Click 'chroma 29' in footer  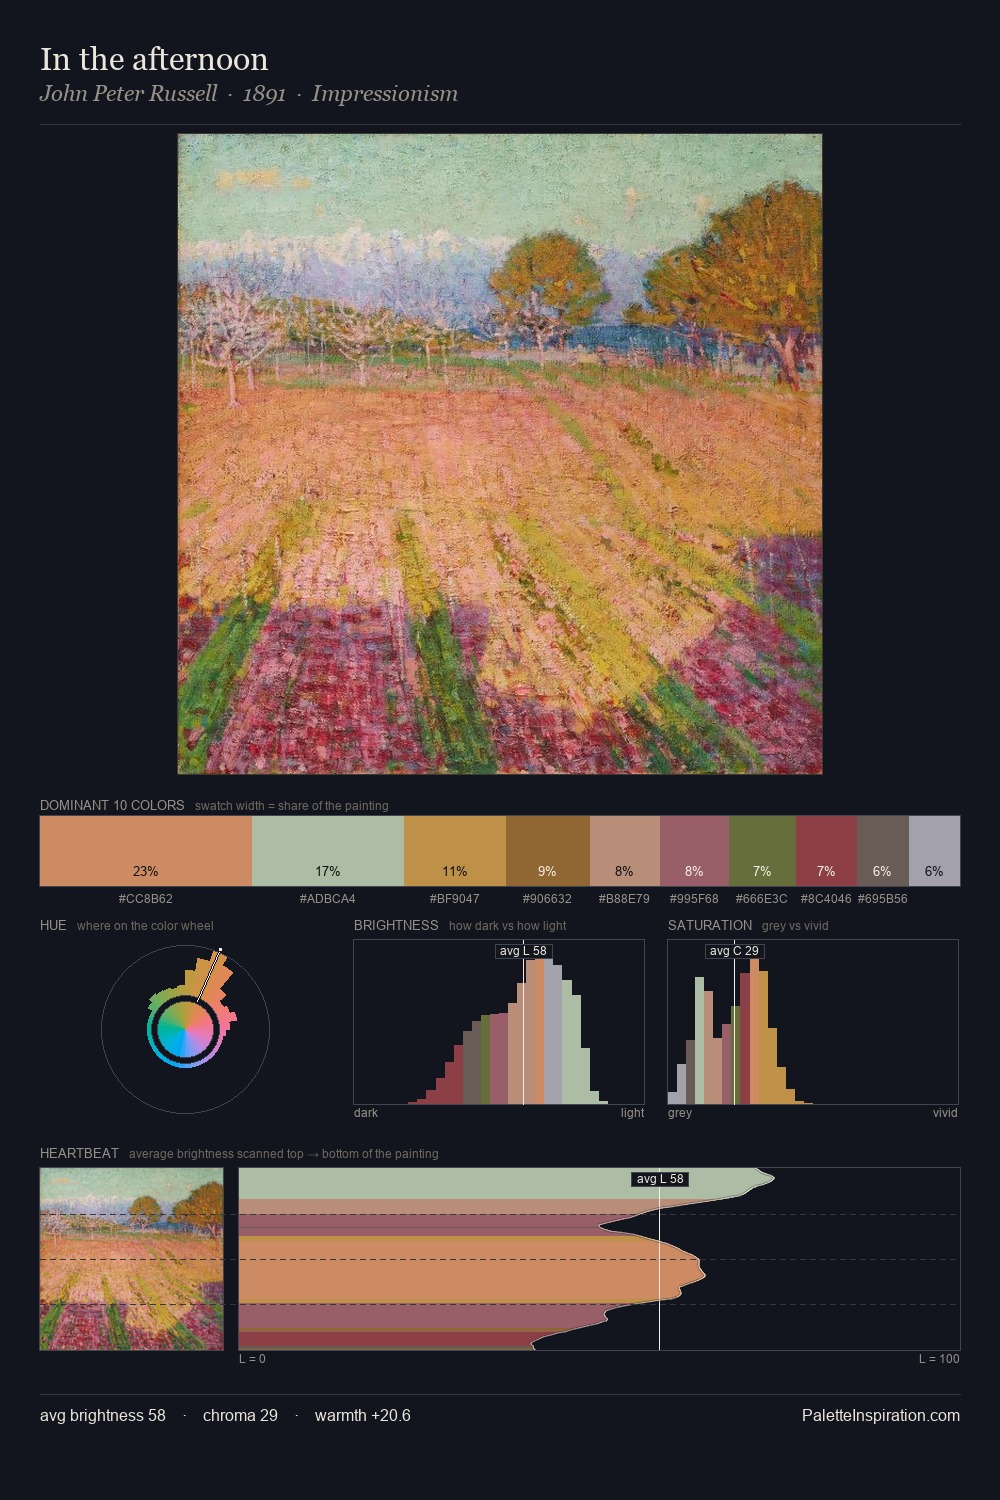coord(240,1415)
